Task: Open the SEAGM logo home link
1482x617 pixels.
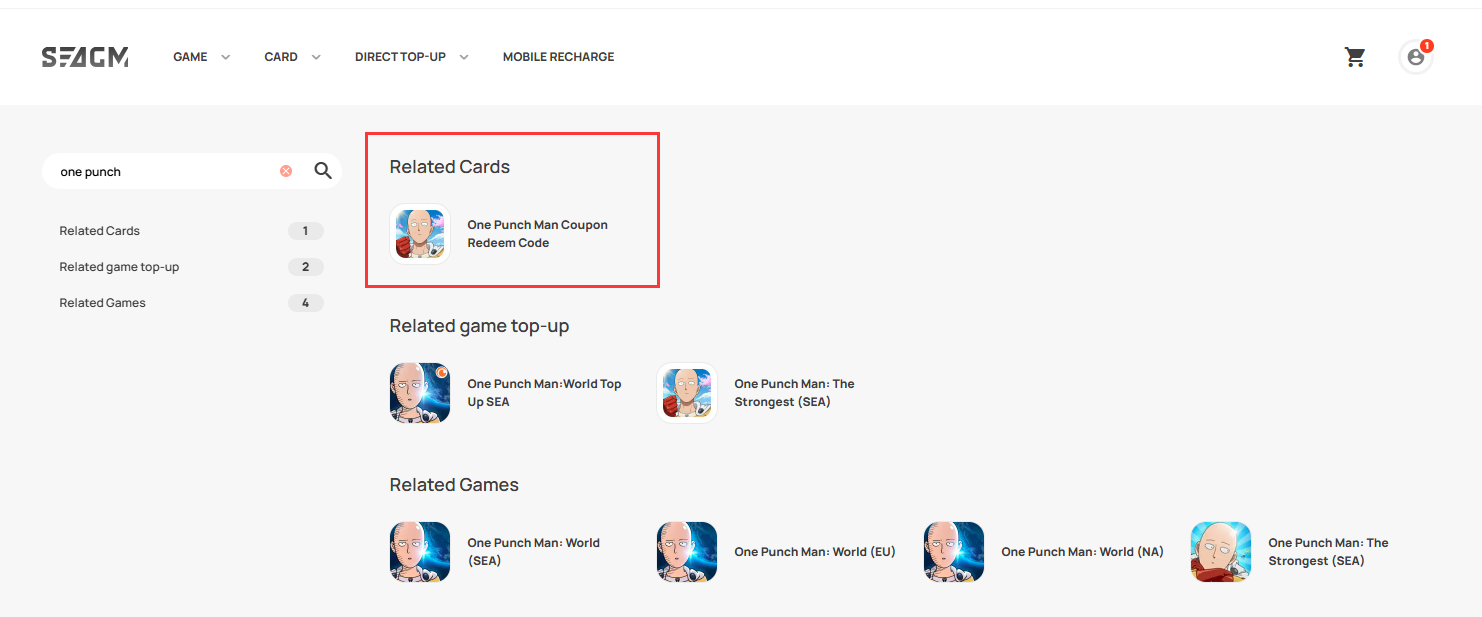Action: 85,57
